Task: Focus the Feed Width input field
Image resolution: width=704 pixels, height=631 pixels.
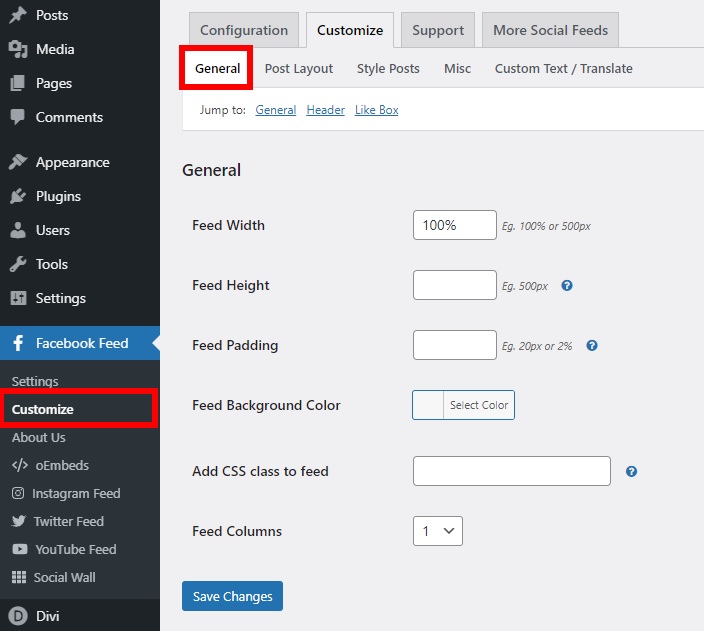Action: 455,225
